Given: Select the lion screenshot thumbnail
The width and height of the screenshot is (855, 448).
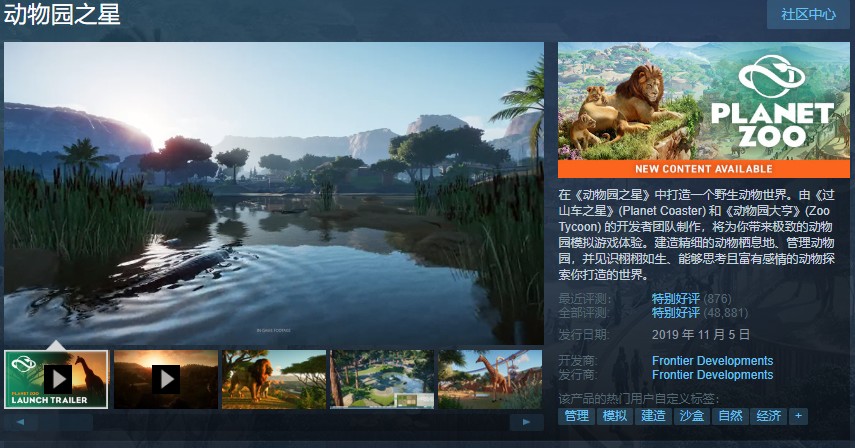Looking at the screenshot, I should [x=274, y=379].
